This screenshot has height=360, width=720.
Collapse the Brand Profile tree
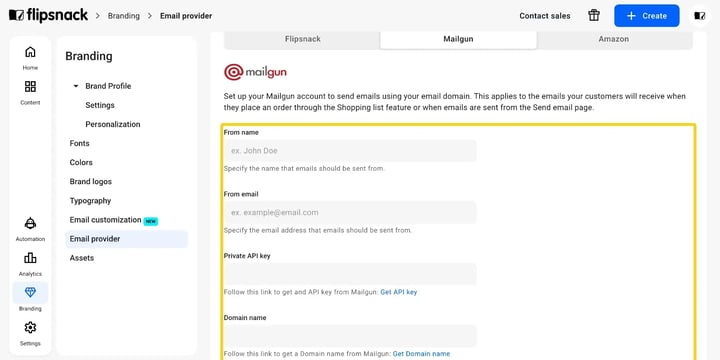[x=76, y=86]
